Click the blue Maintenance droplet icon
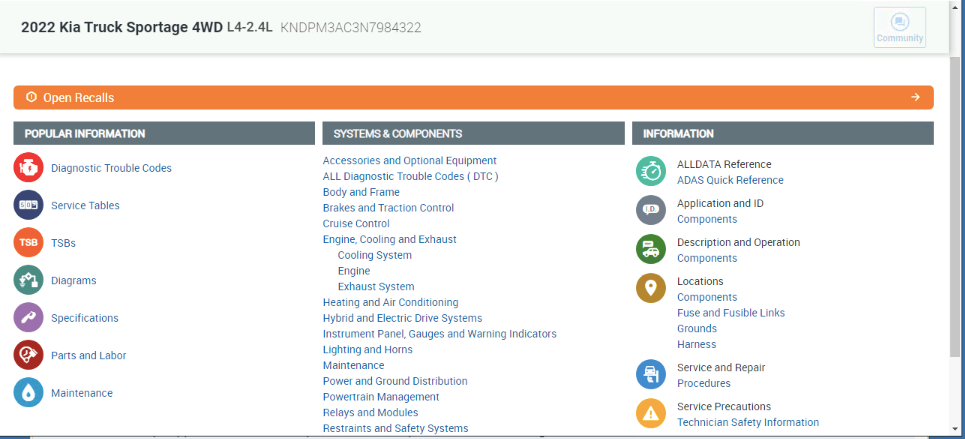Viewport: 965px width, 439px height. click(28, 393)
